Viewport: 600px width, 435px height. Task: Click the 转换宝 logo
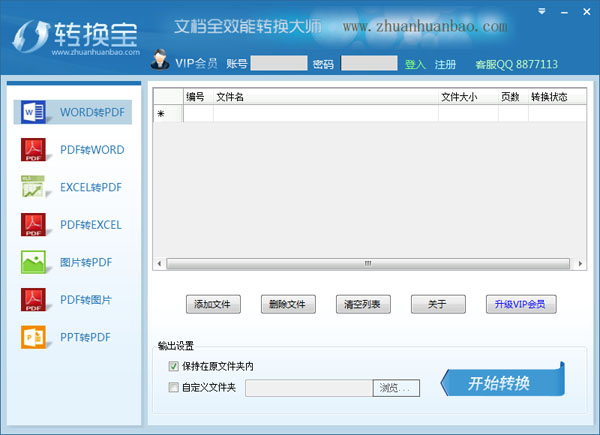pos(75,37)
